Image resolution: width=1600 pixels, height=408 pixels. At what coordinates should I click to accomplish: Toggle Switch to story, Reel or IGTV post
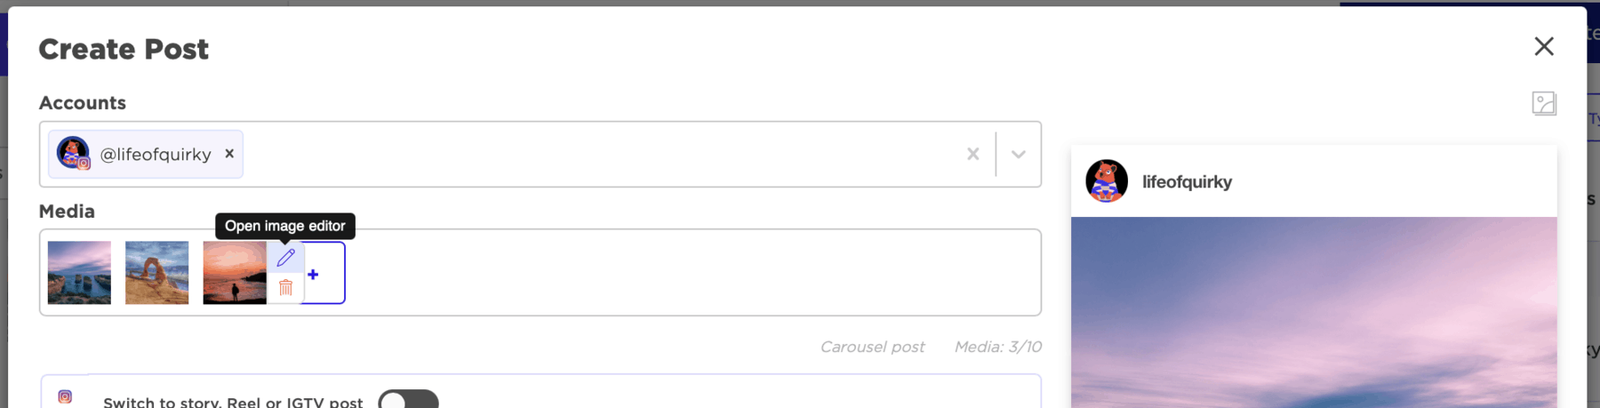click(x=408, y=401)
